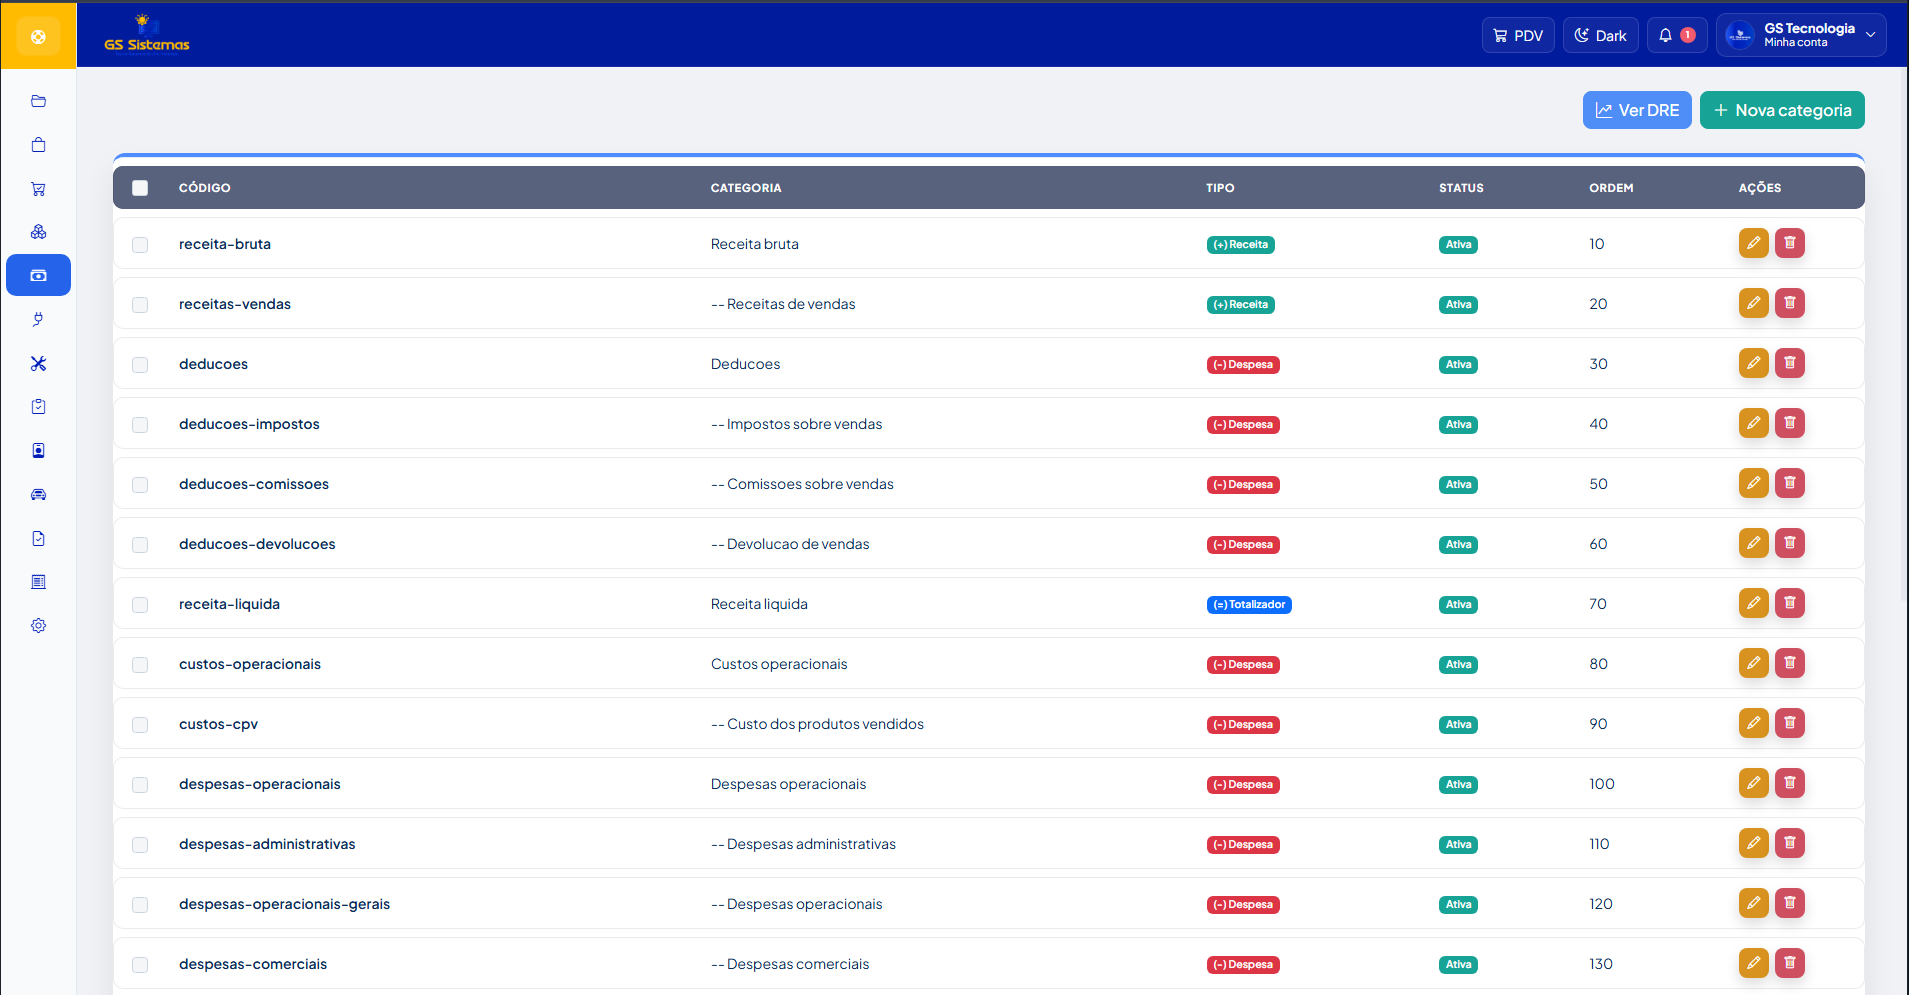Open the tools icon in sidebar
1909x995 pixels.
tap(38, 363)
